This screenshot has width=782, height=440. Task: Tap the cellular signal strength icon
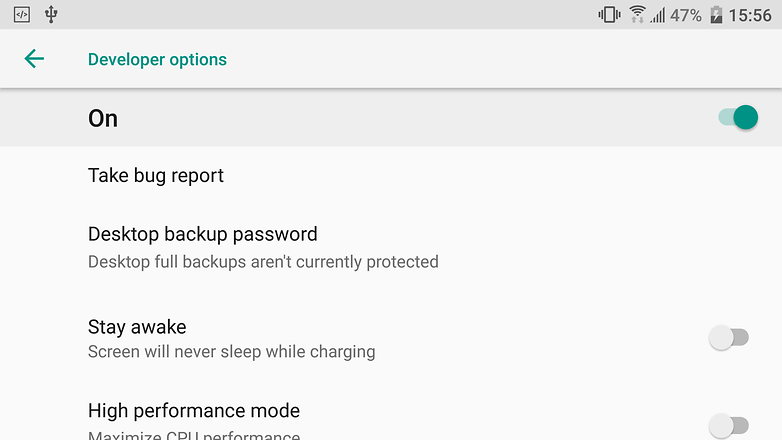tap(657, 15)
